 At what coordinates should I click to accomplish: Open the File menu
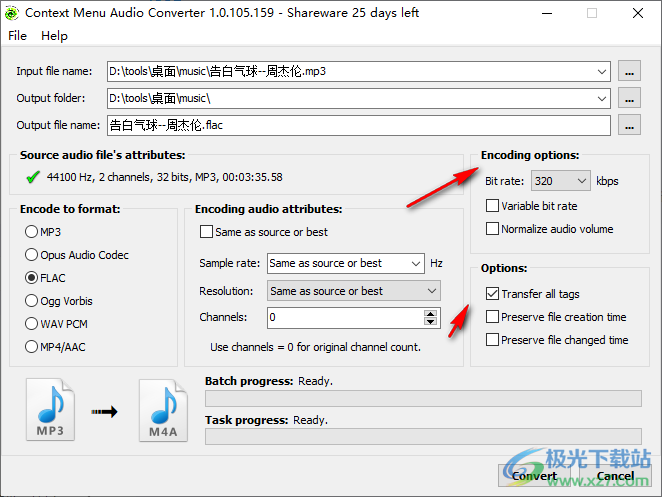tap(17, 36)
